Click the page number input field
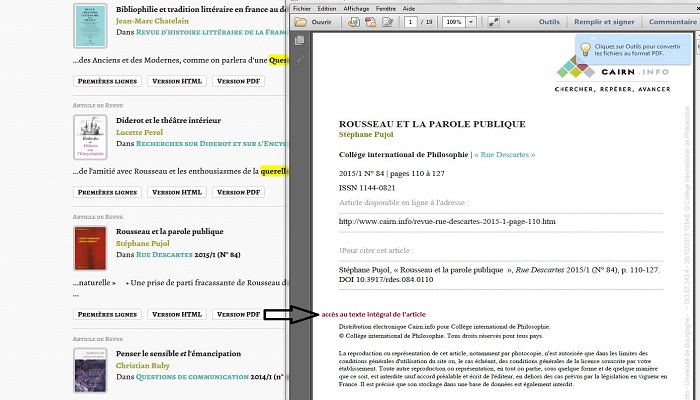Image resolution: width=700 pixels, height=400 pixels. 410,21
